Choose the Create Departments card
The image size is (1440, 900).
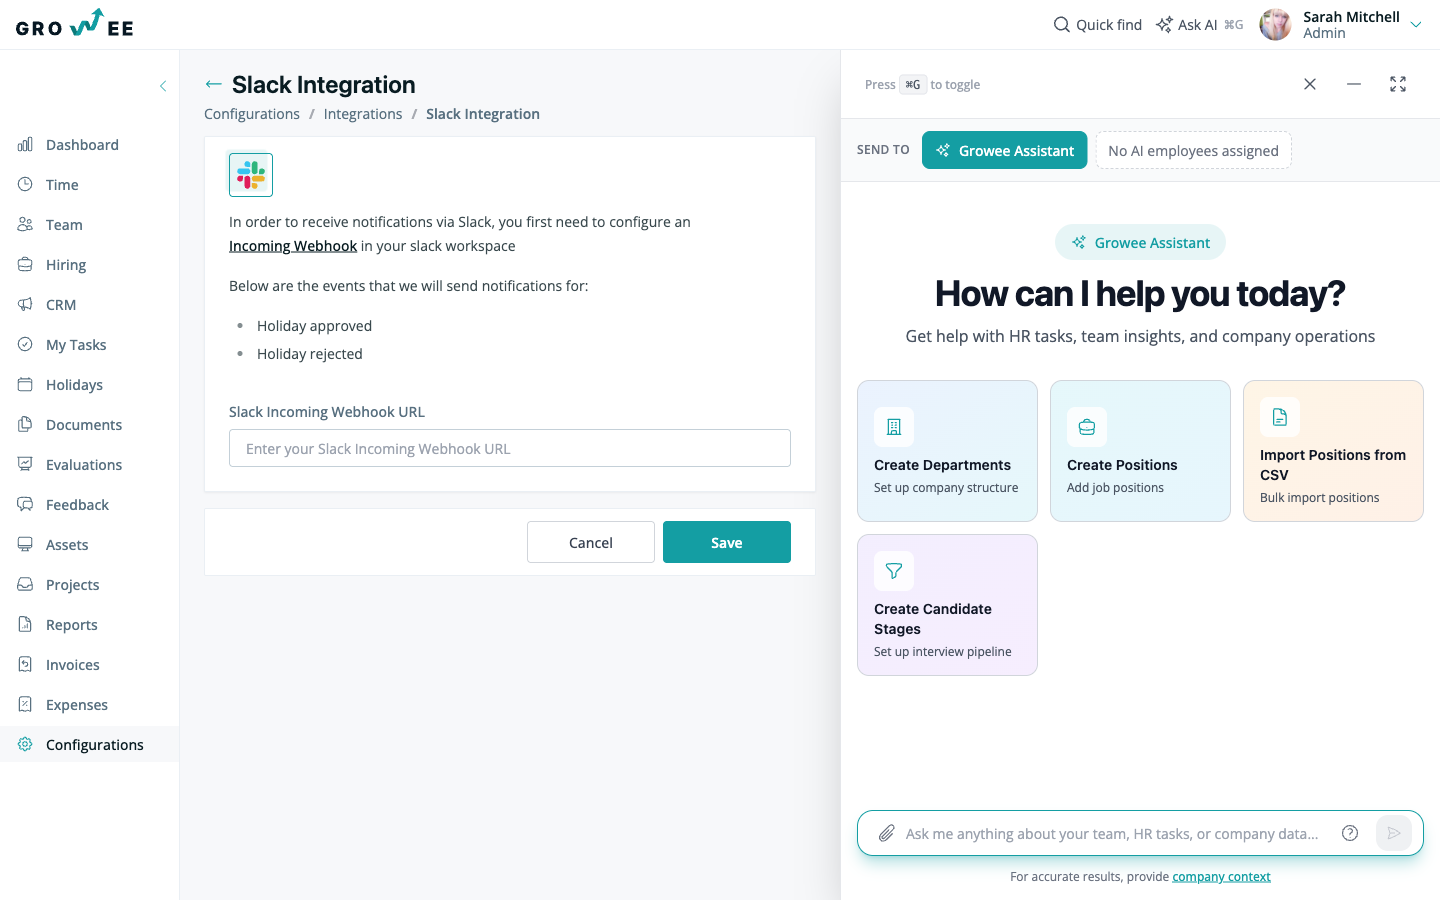point(947,451)
